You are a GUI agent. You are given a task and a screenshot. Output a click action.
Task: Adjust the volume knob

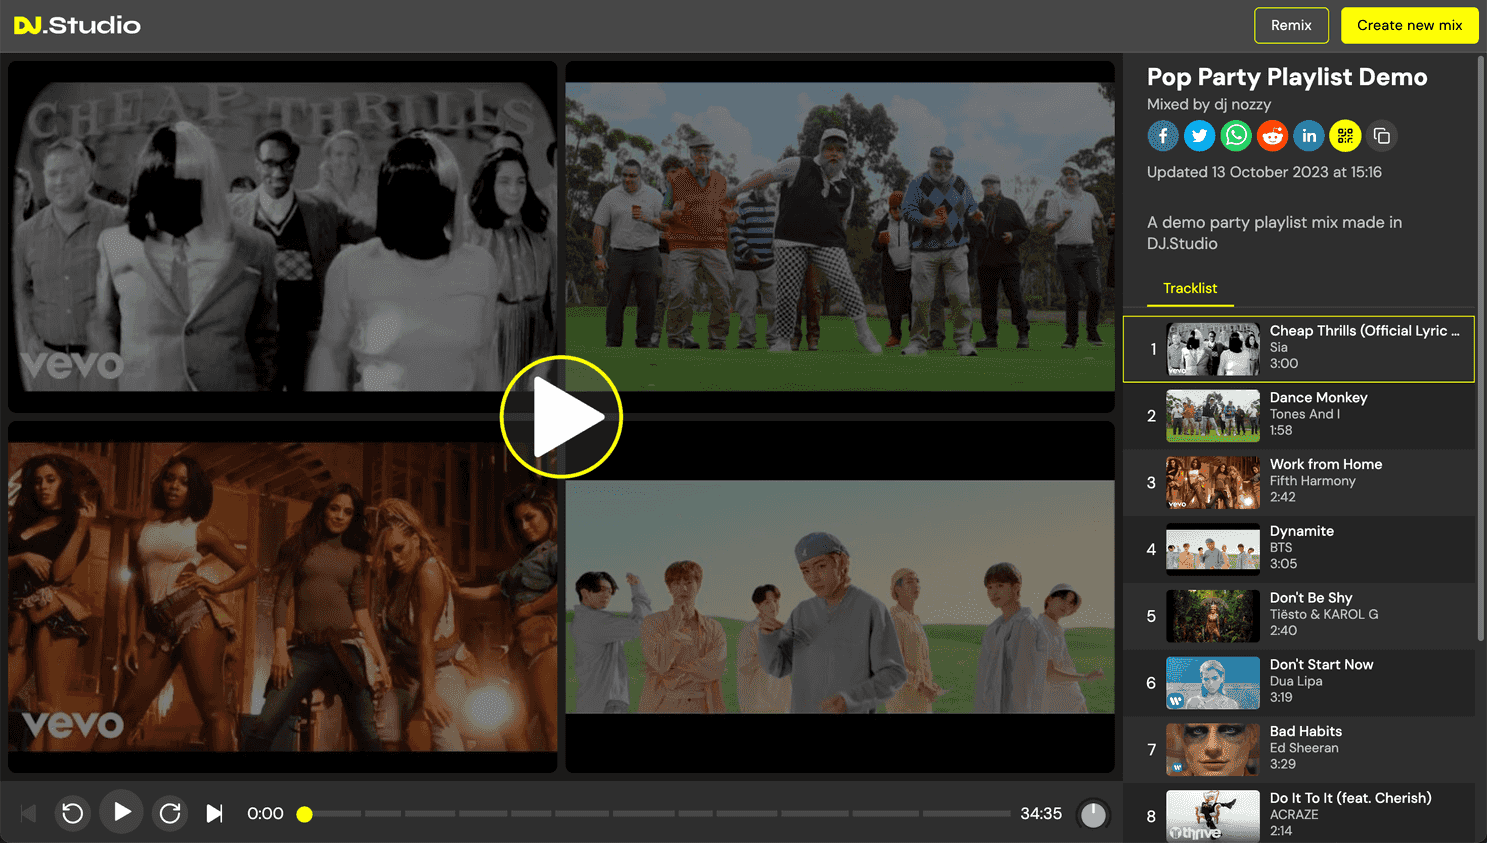click(1093, 814)
